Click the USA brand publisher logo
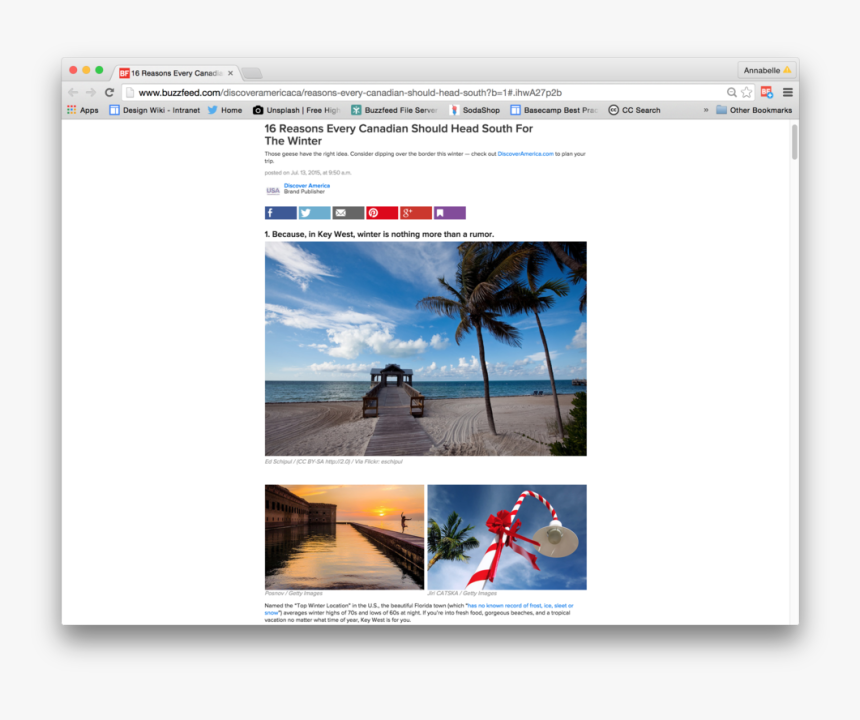Screen dimensions: 860x720 tap(273, 190)
